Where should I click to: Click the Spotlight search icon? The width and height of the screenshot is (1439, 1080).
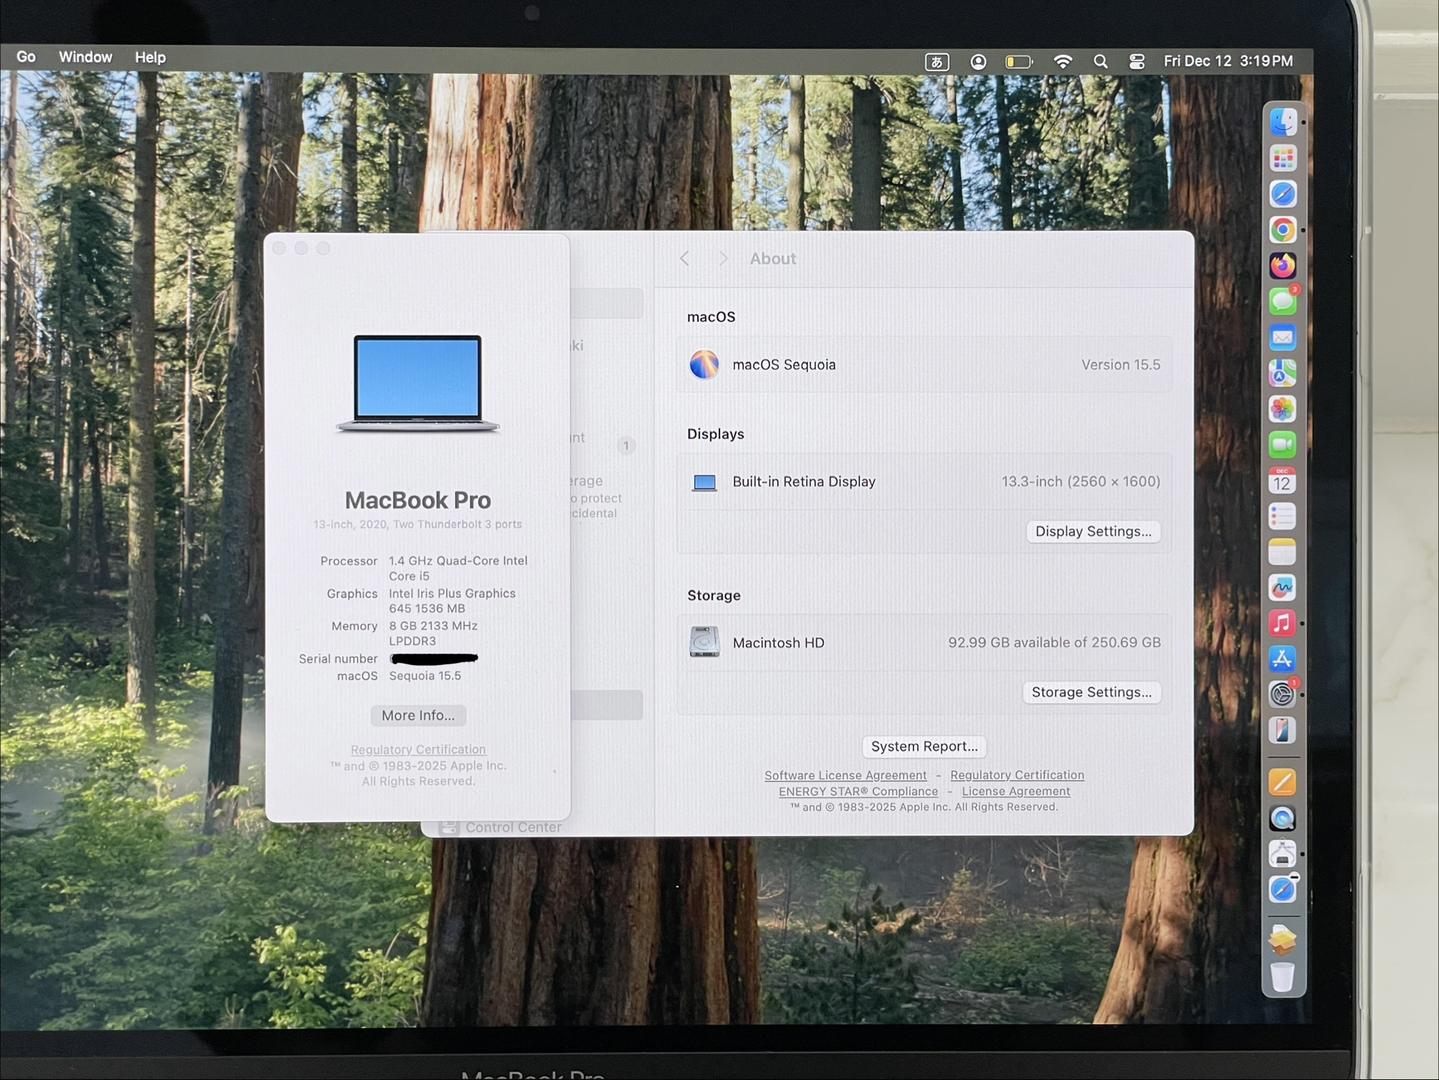click(x=1100, y=61)
